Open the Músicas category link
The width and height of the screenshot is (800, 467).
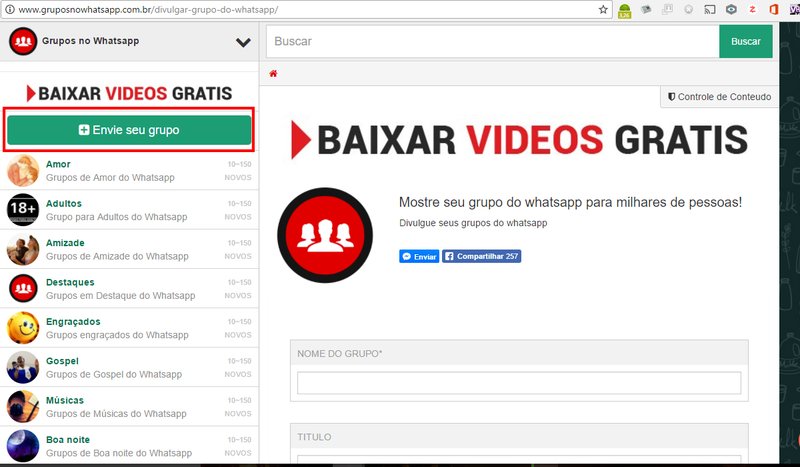point(65,400)
